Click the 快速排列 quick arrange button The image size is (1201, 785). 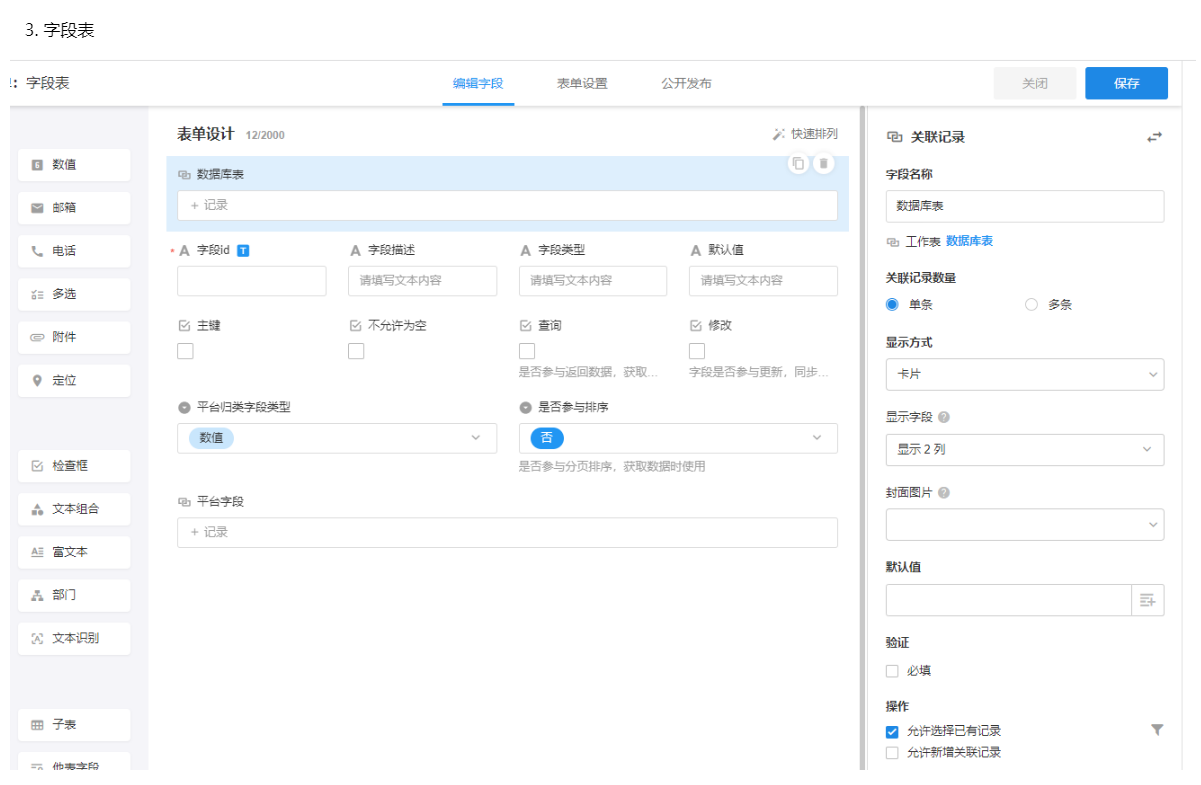pyautogui.click(x=805, y=134)
